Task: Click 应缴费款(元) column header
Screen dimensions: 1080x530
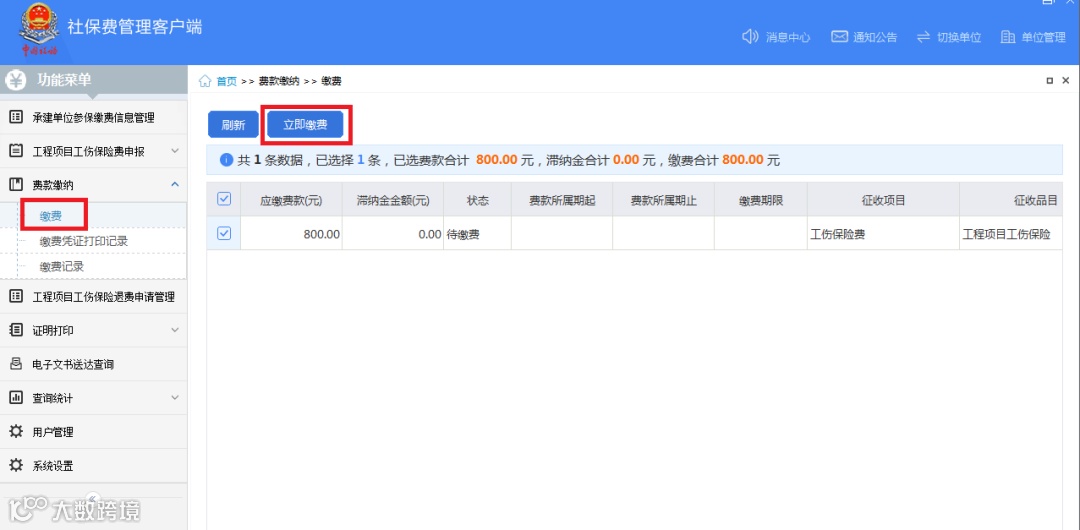Action: (291, 201)
